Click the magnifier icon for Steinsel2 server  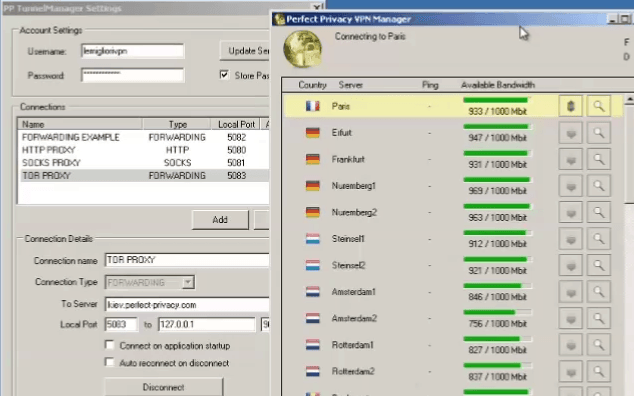coord(599,266)
